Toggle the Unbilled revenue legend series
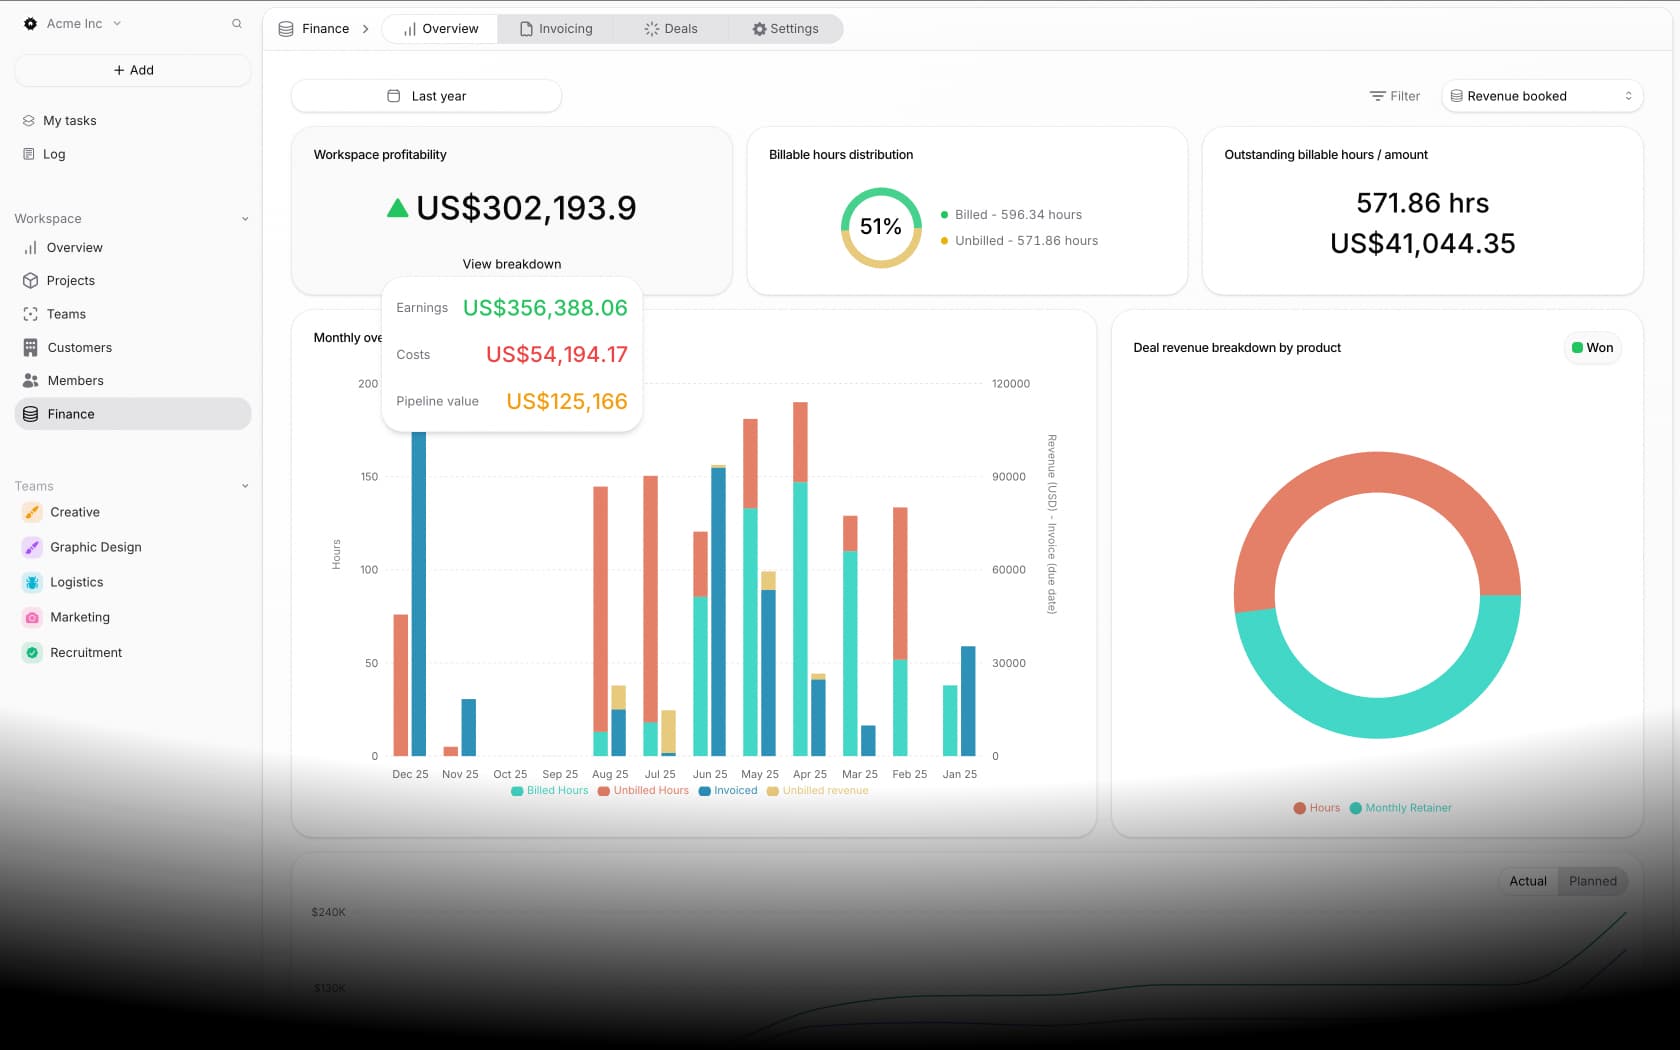The image size is (1680, 1050). [817, 791]
